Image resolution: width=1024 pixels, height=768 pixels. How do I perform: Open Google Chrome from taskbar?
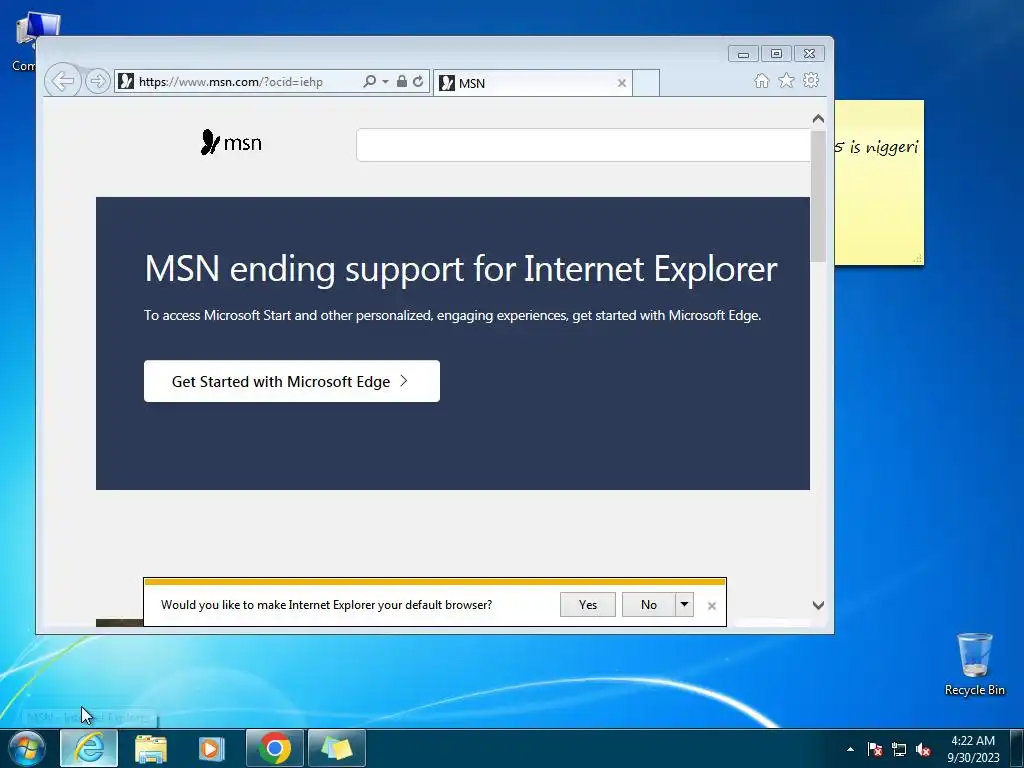tap(275, 748)
